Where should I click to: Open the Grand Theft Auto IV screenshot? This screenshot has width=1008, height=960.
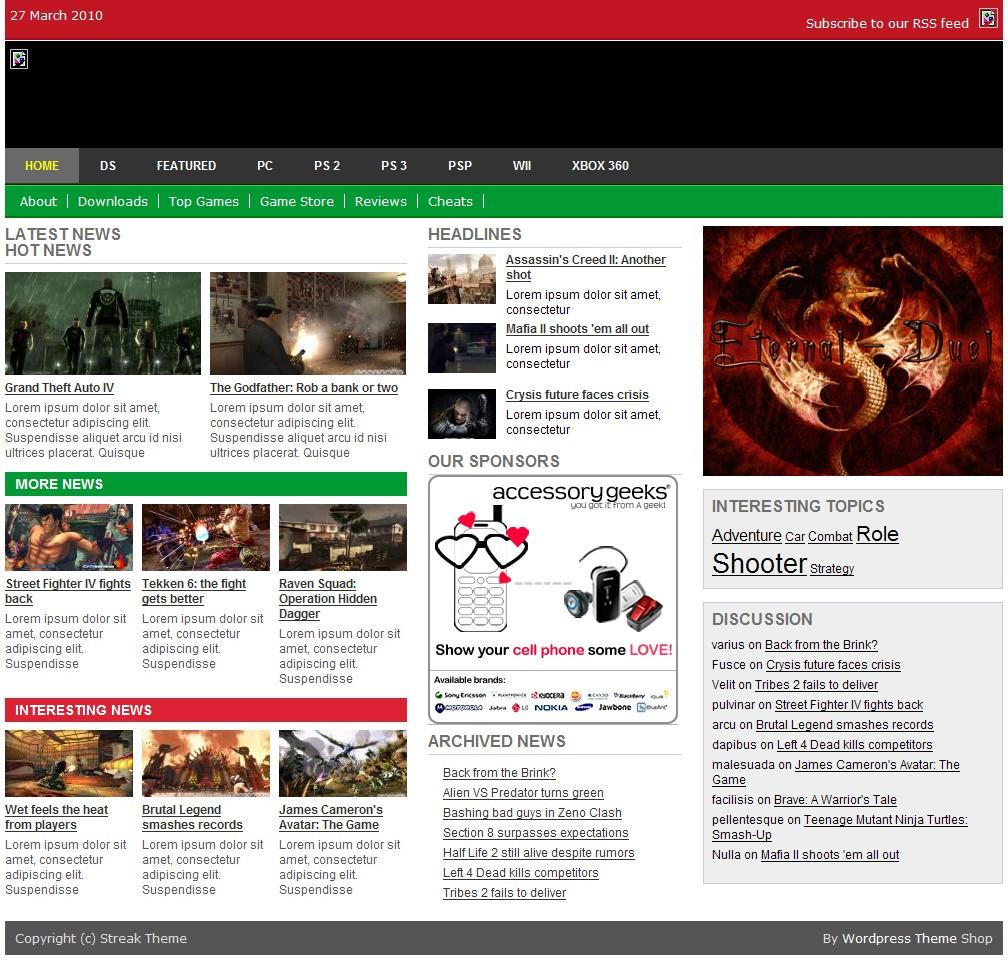[103, 323]
